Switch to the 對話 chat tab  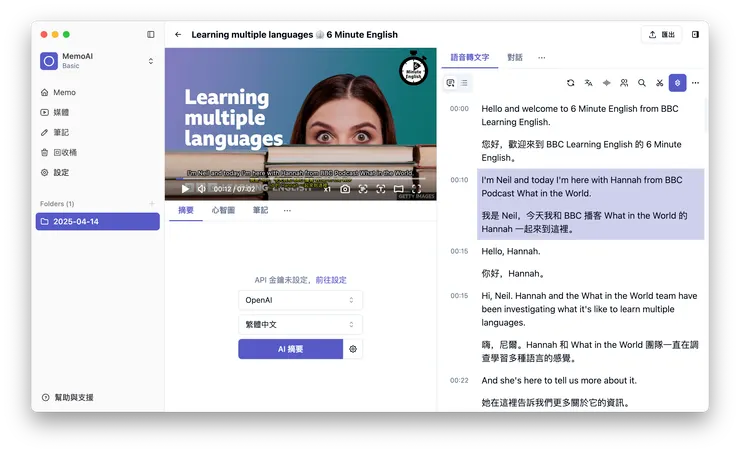tap(515, 58)
